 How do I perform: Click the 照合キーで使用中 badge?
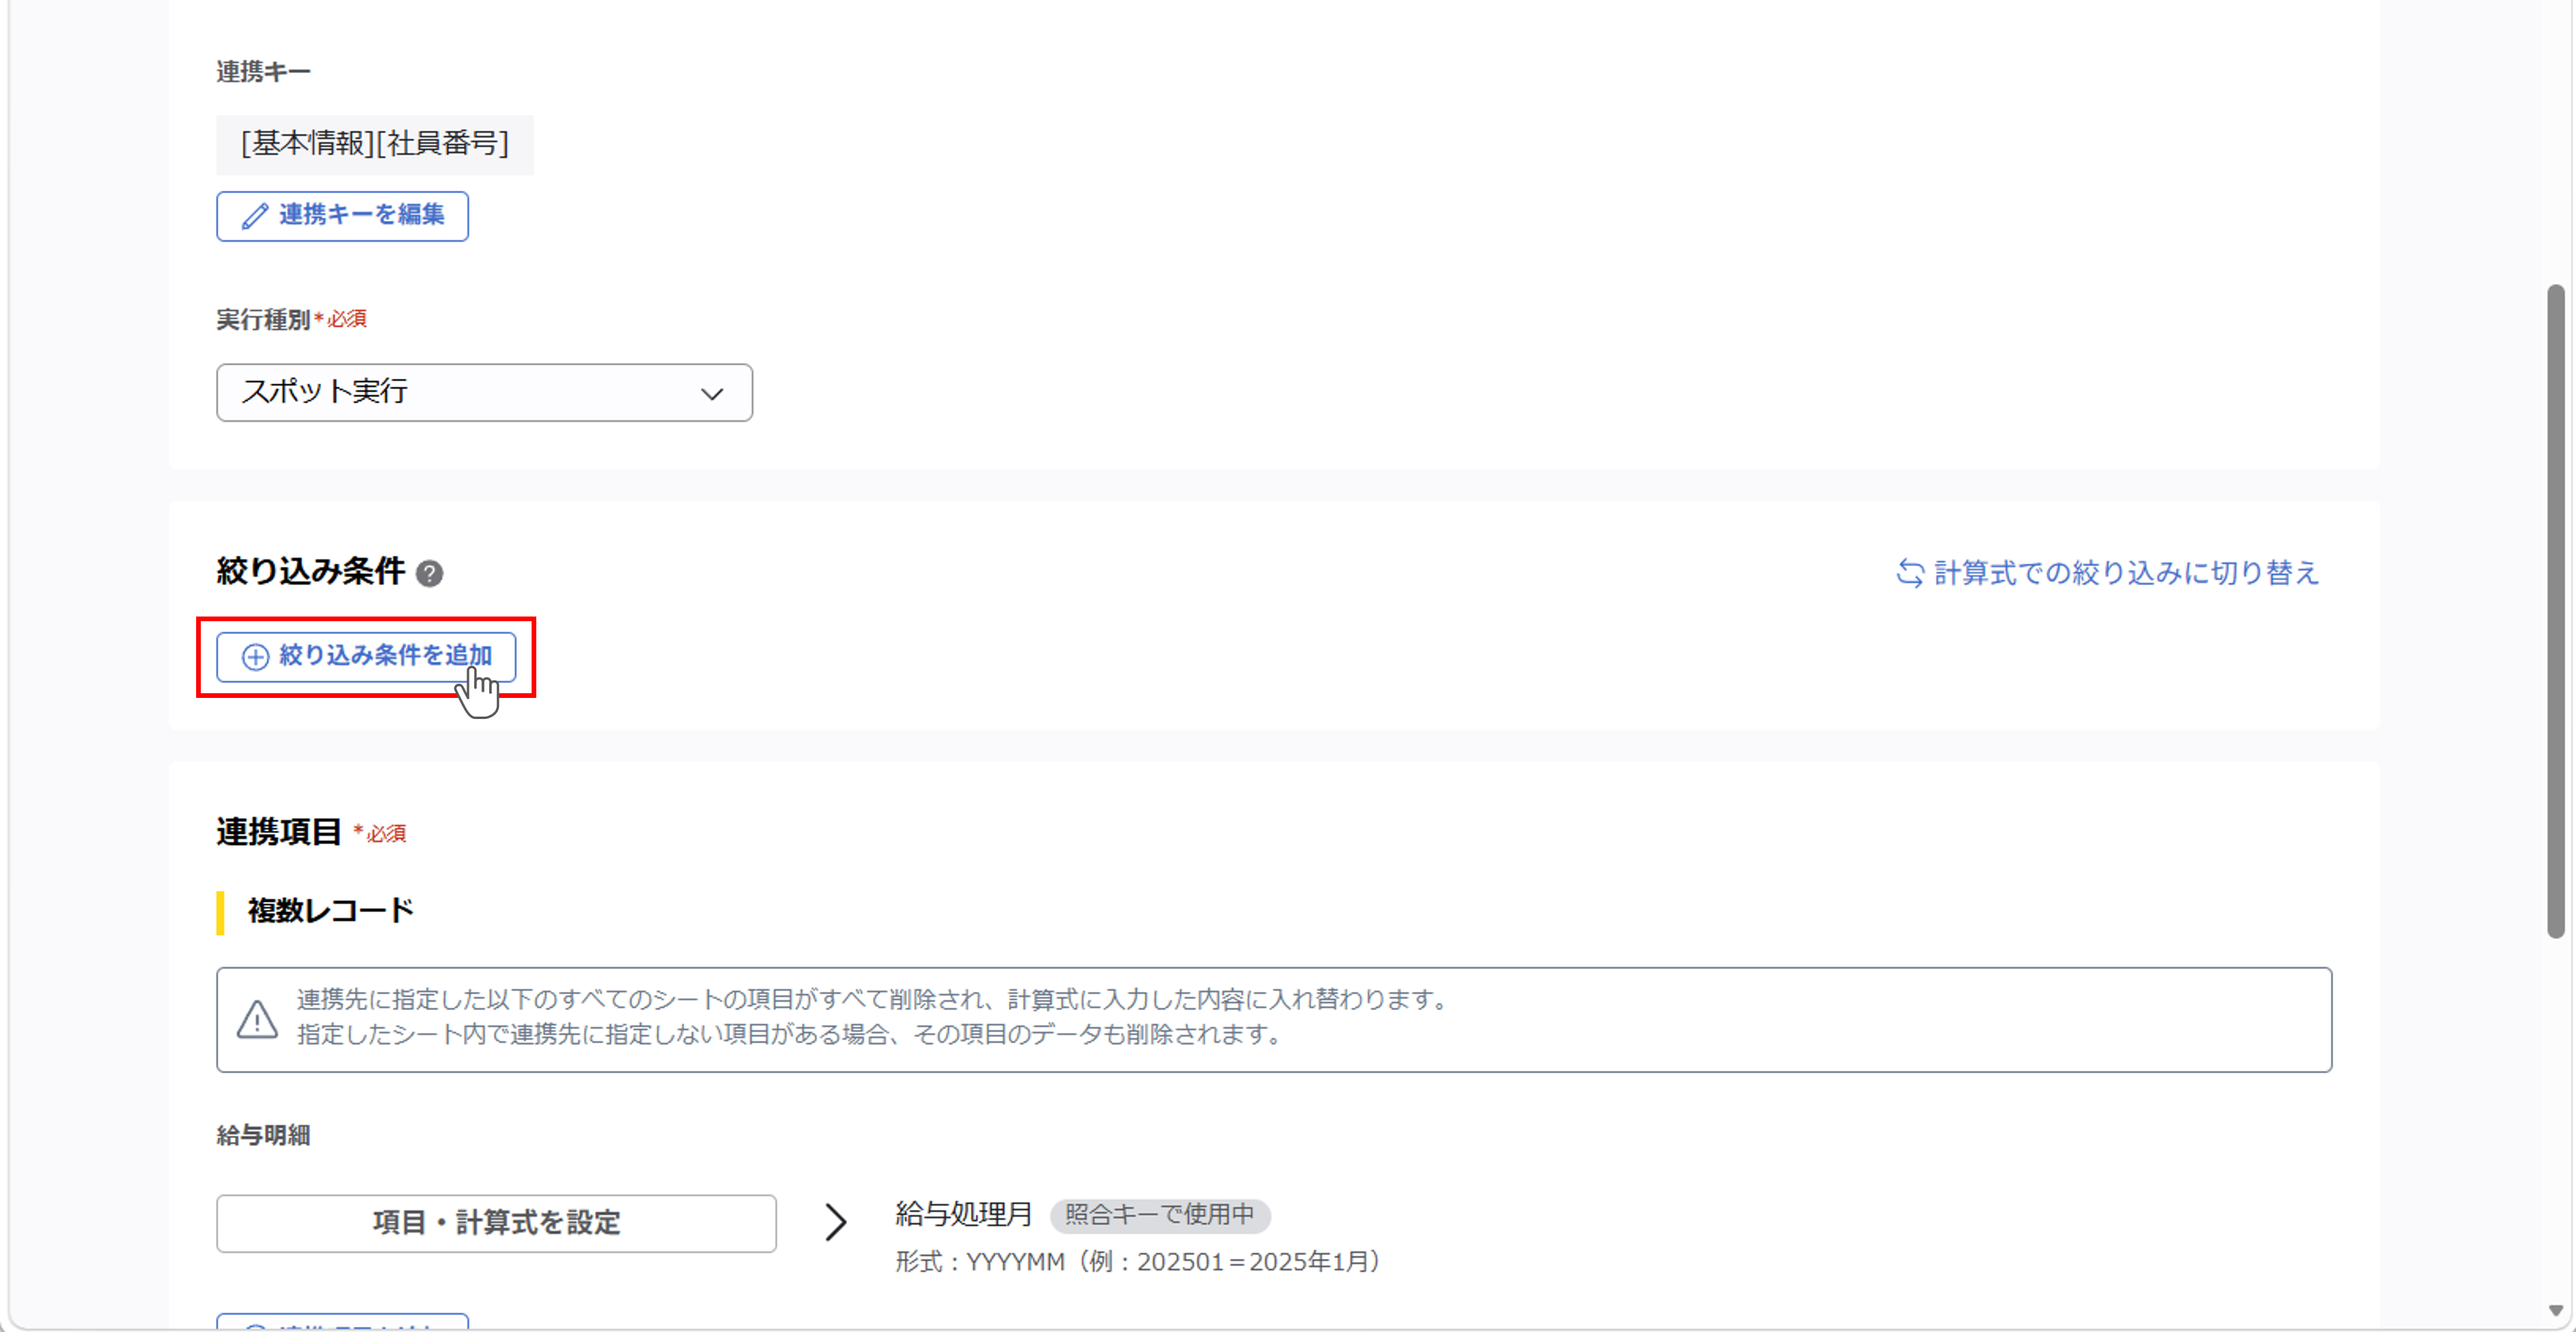(1159, 1215)
